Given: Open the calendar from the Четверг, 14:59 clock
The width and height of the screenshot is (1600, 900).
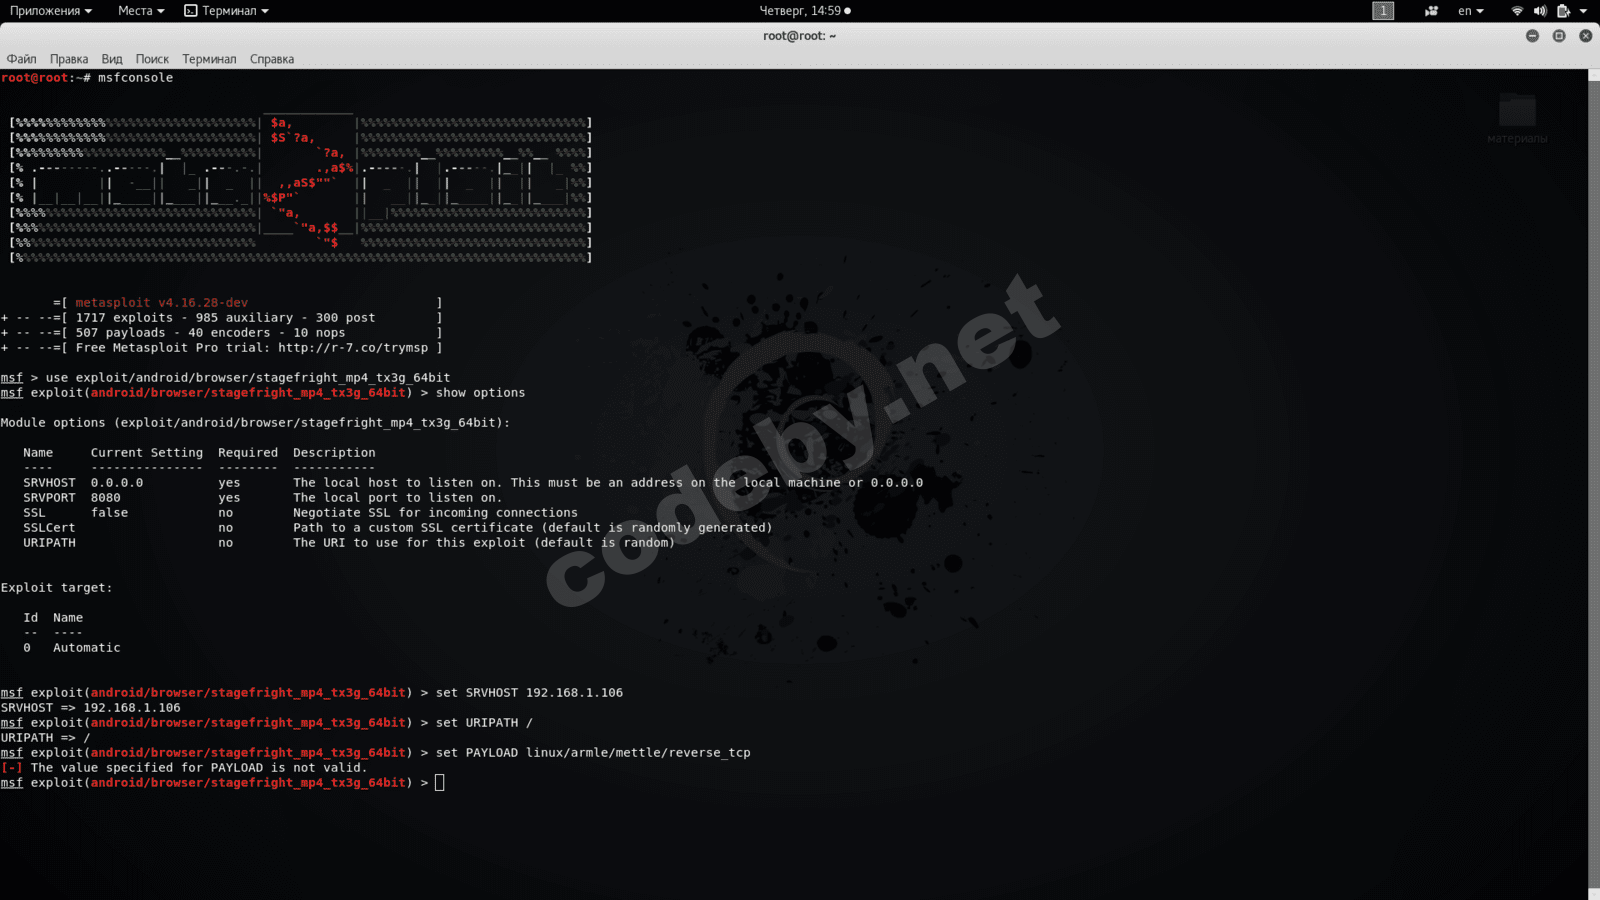Looking at the screenshot, I should (x=805, y=11).
